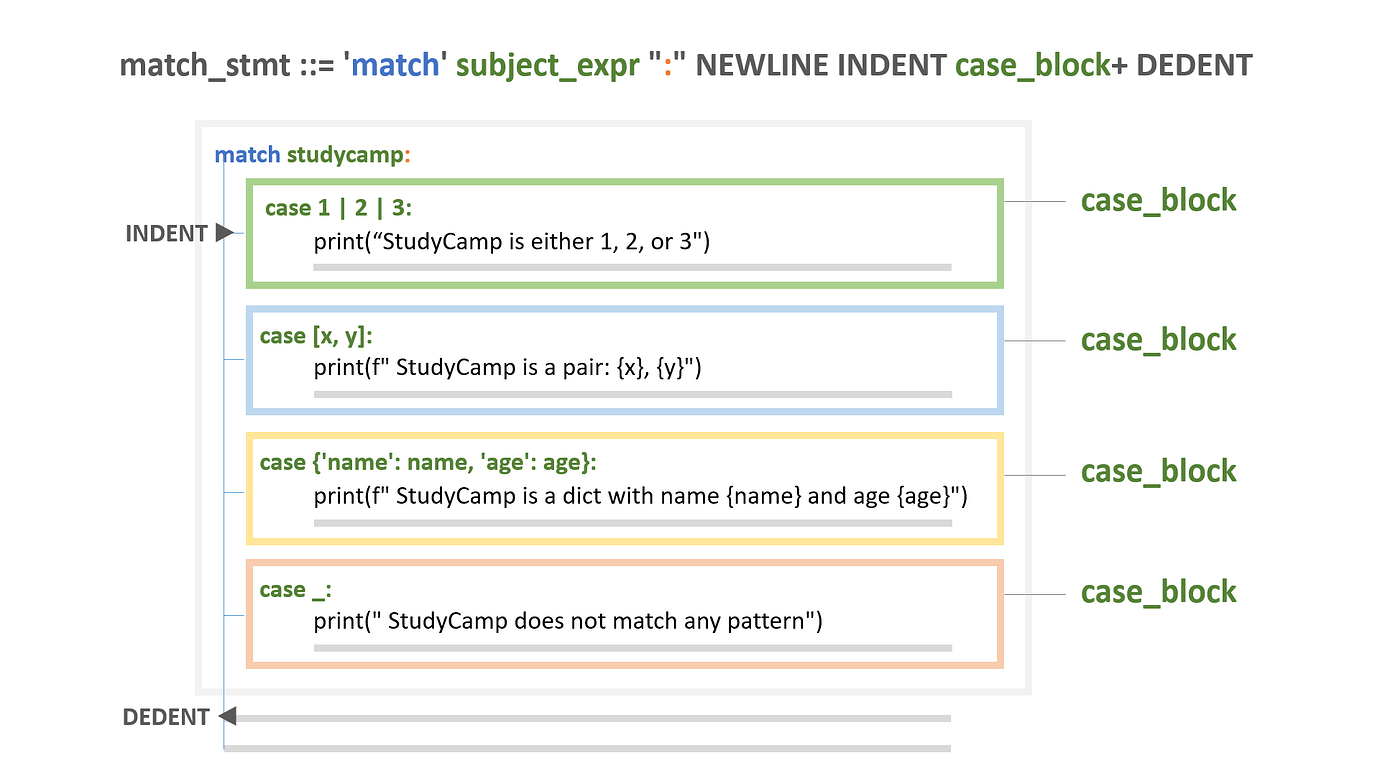The image size is (1380, 776).
Task: Click the INDENT label beside the arrowhead
Action: [x=166, y=233]
